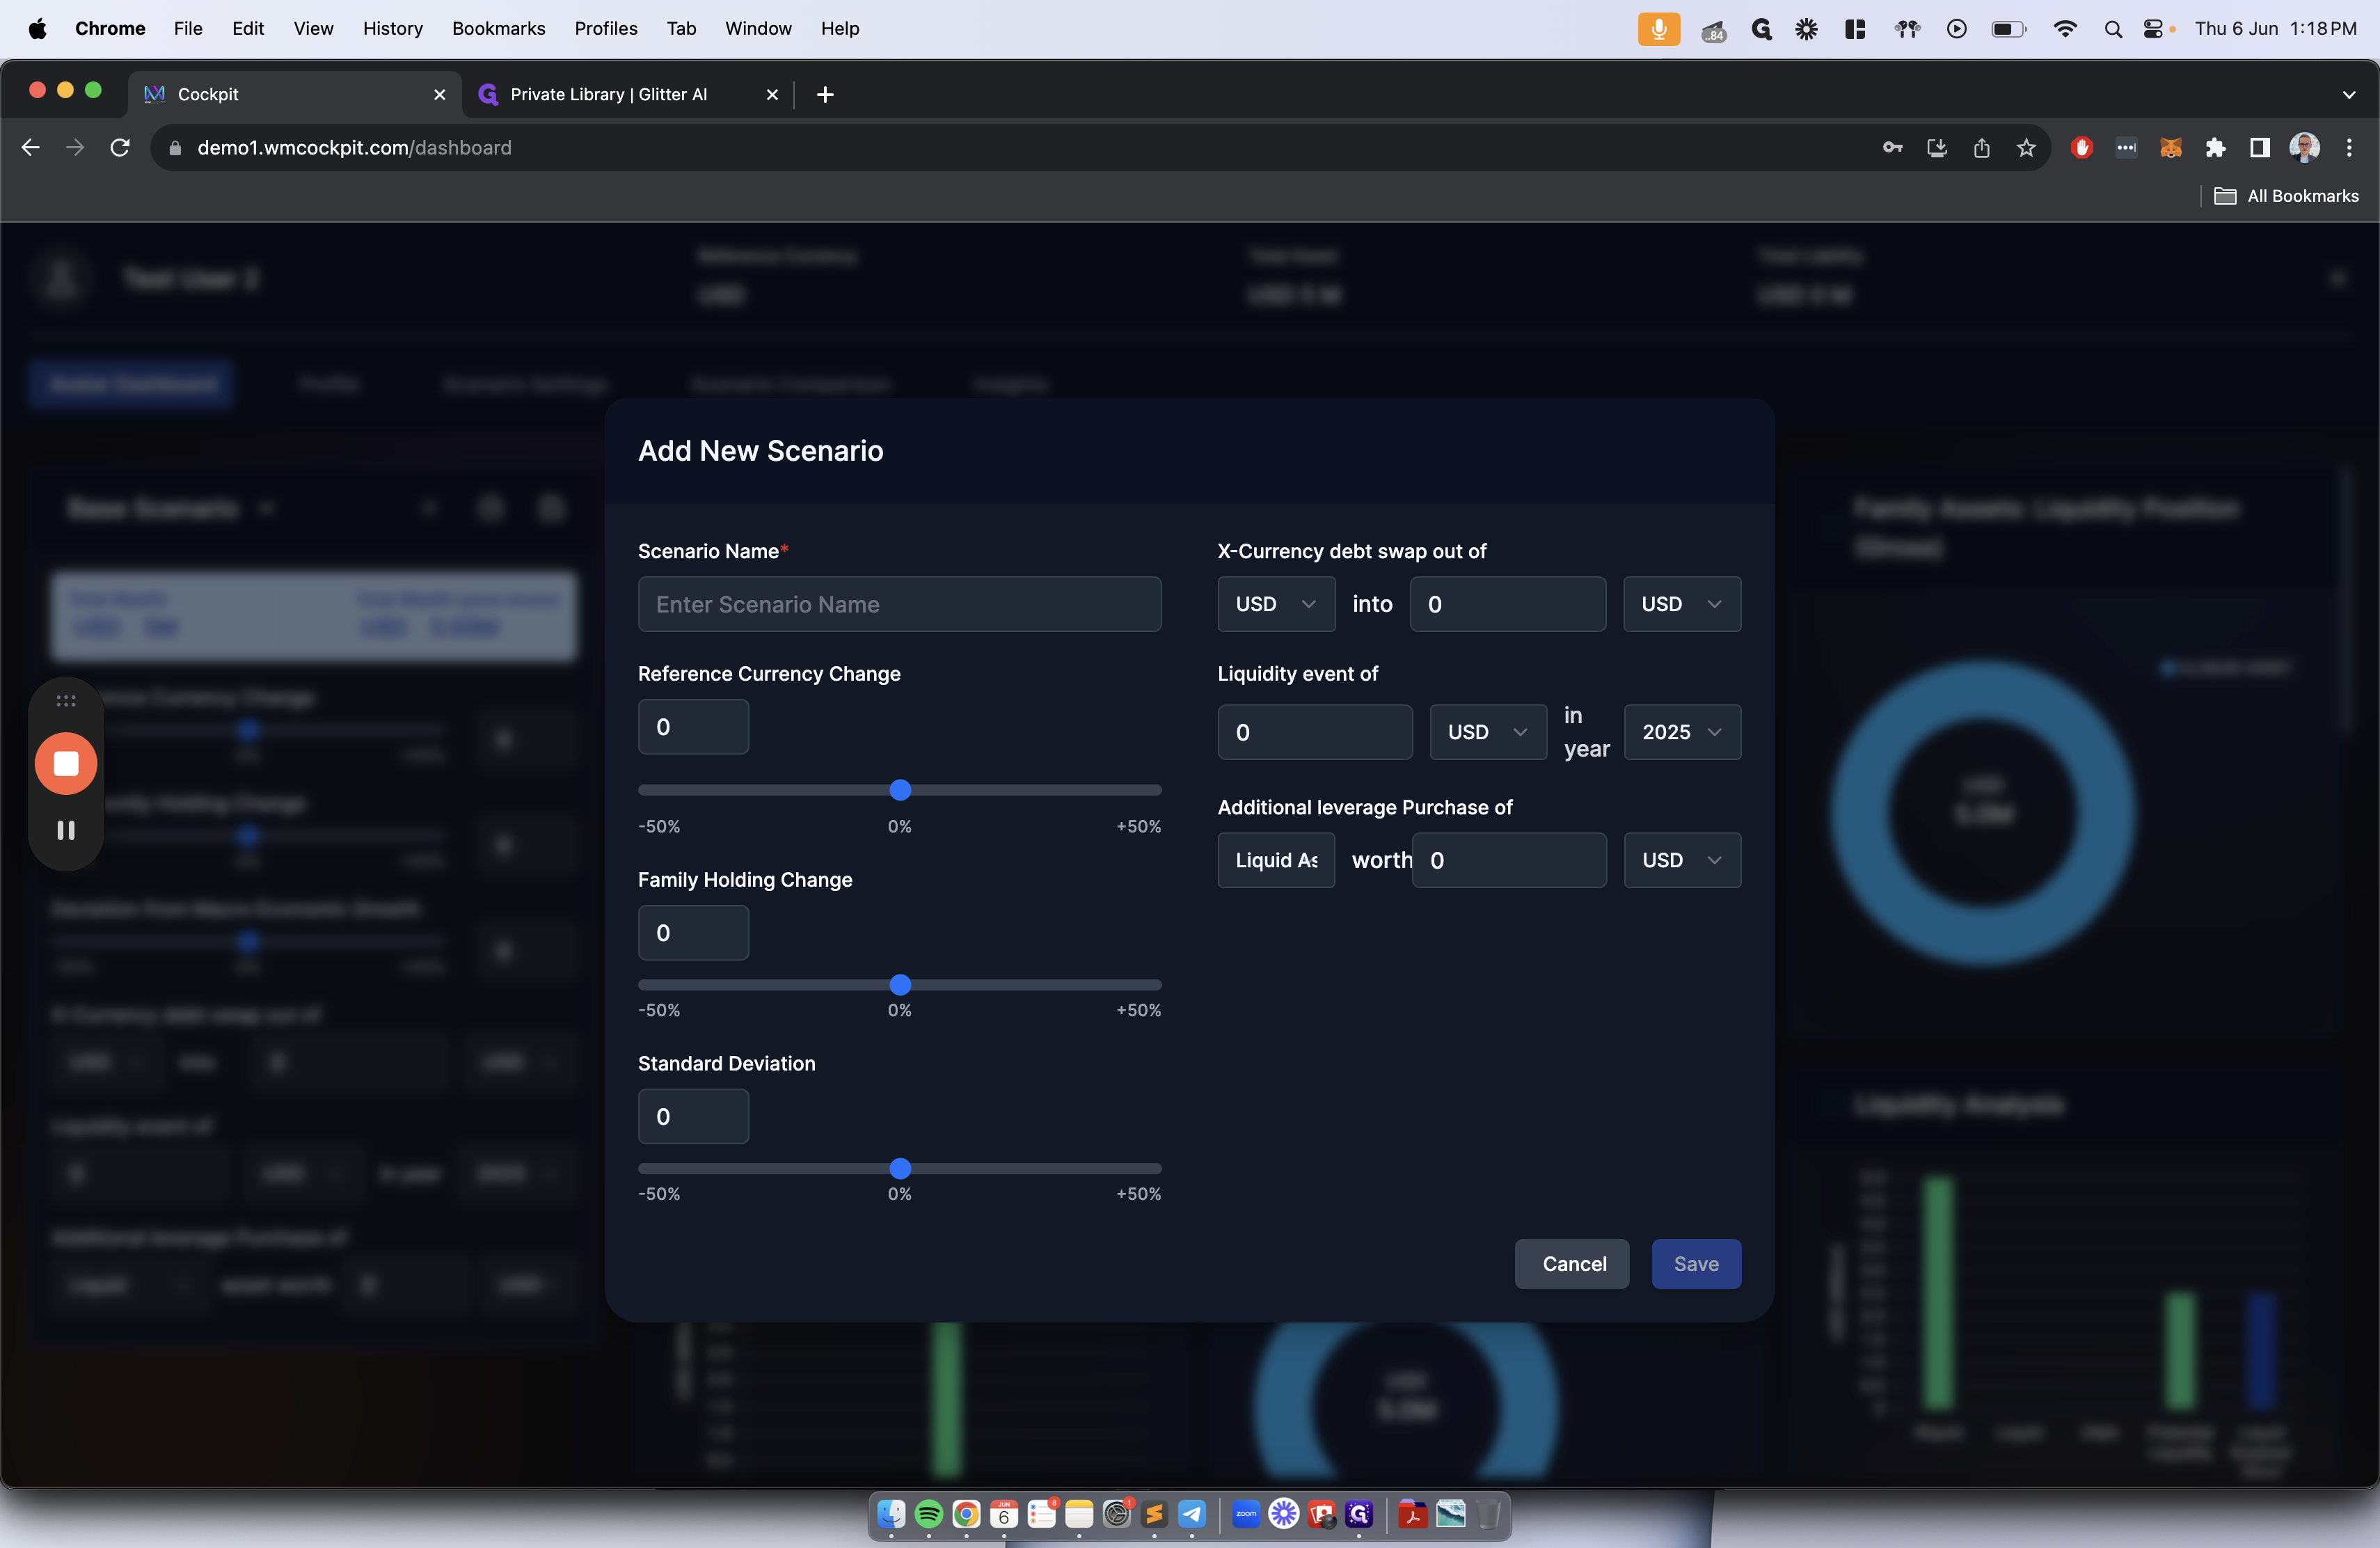Close the Private Library Glitter AI tab

(772, 94)
